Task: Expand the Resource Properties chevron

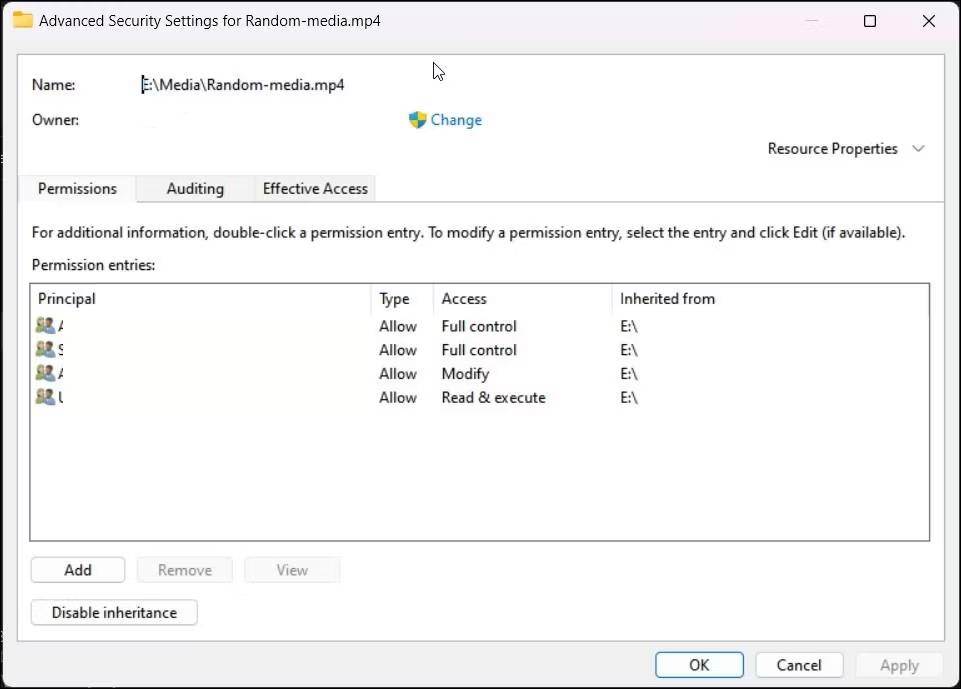Action: click(918, 149)
